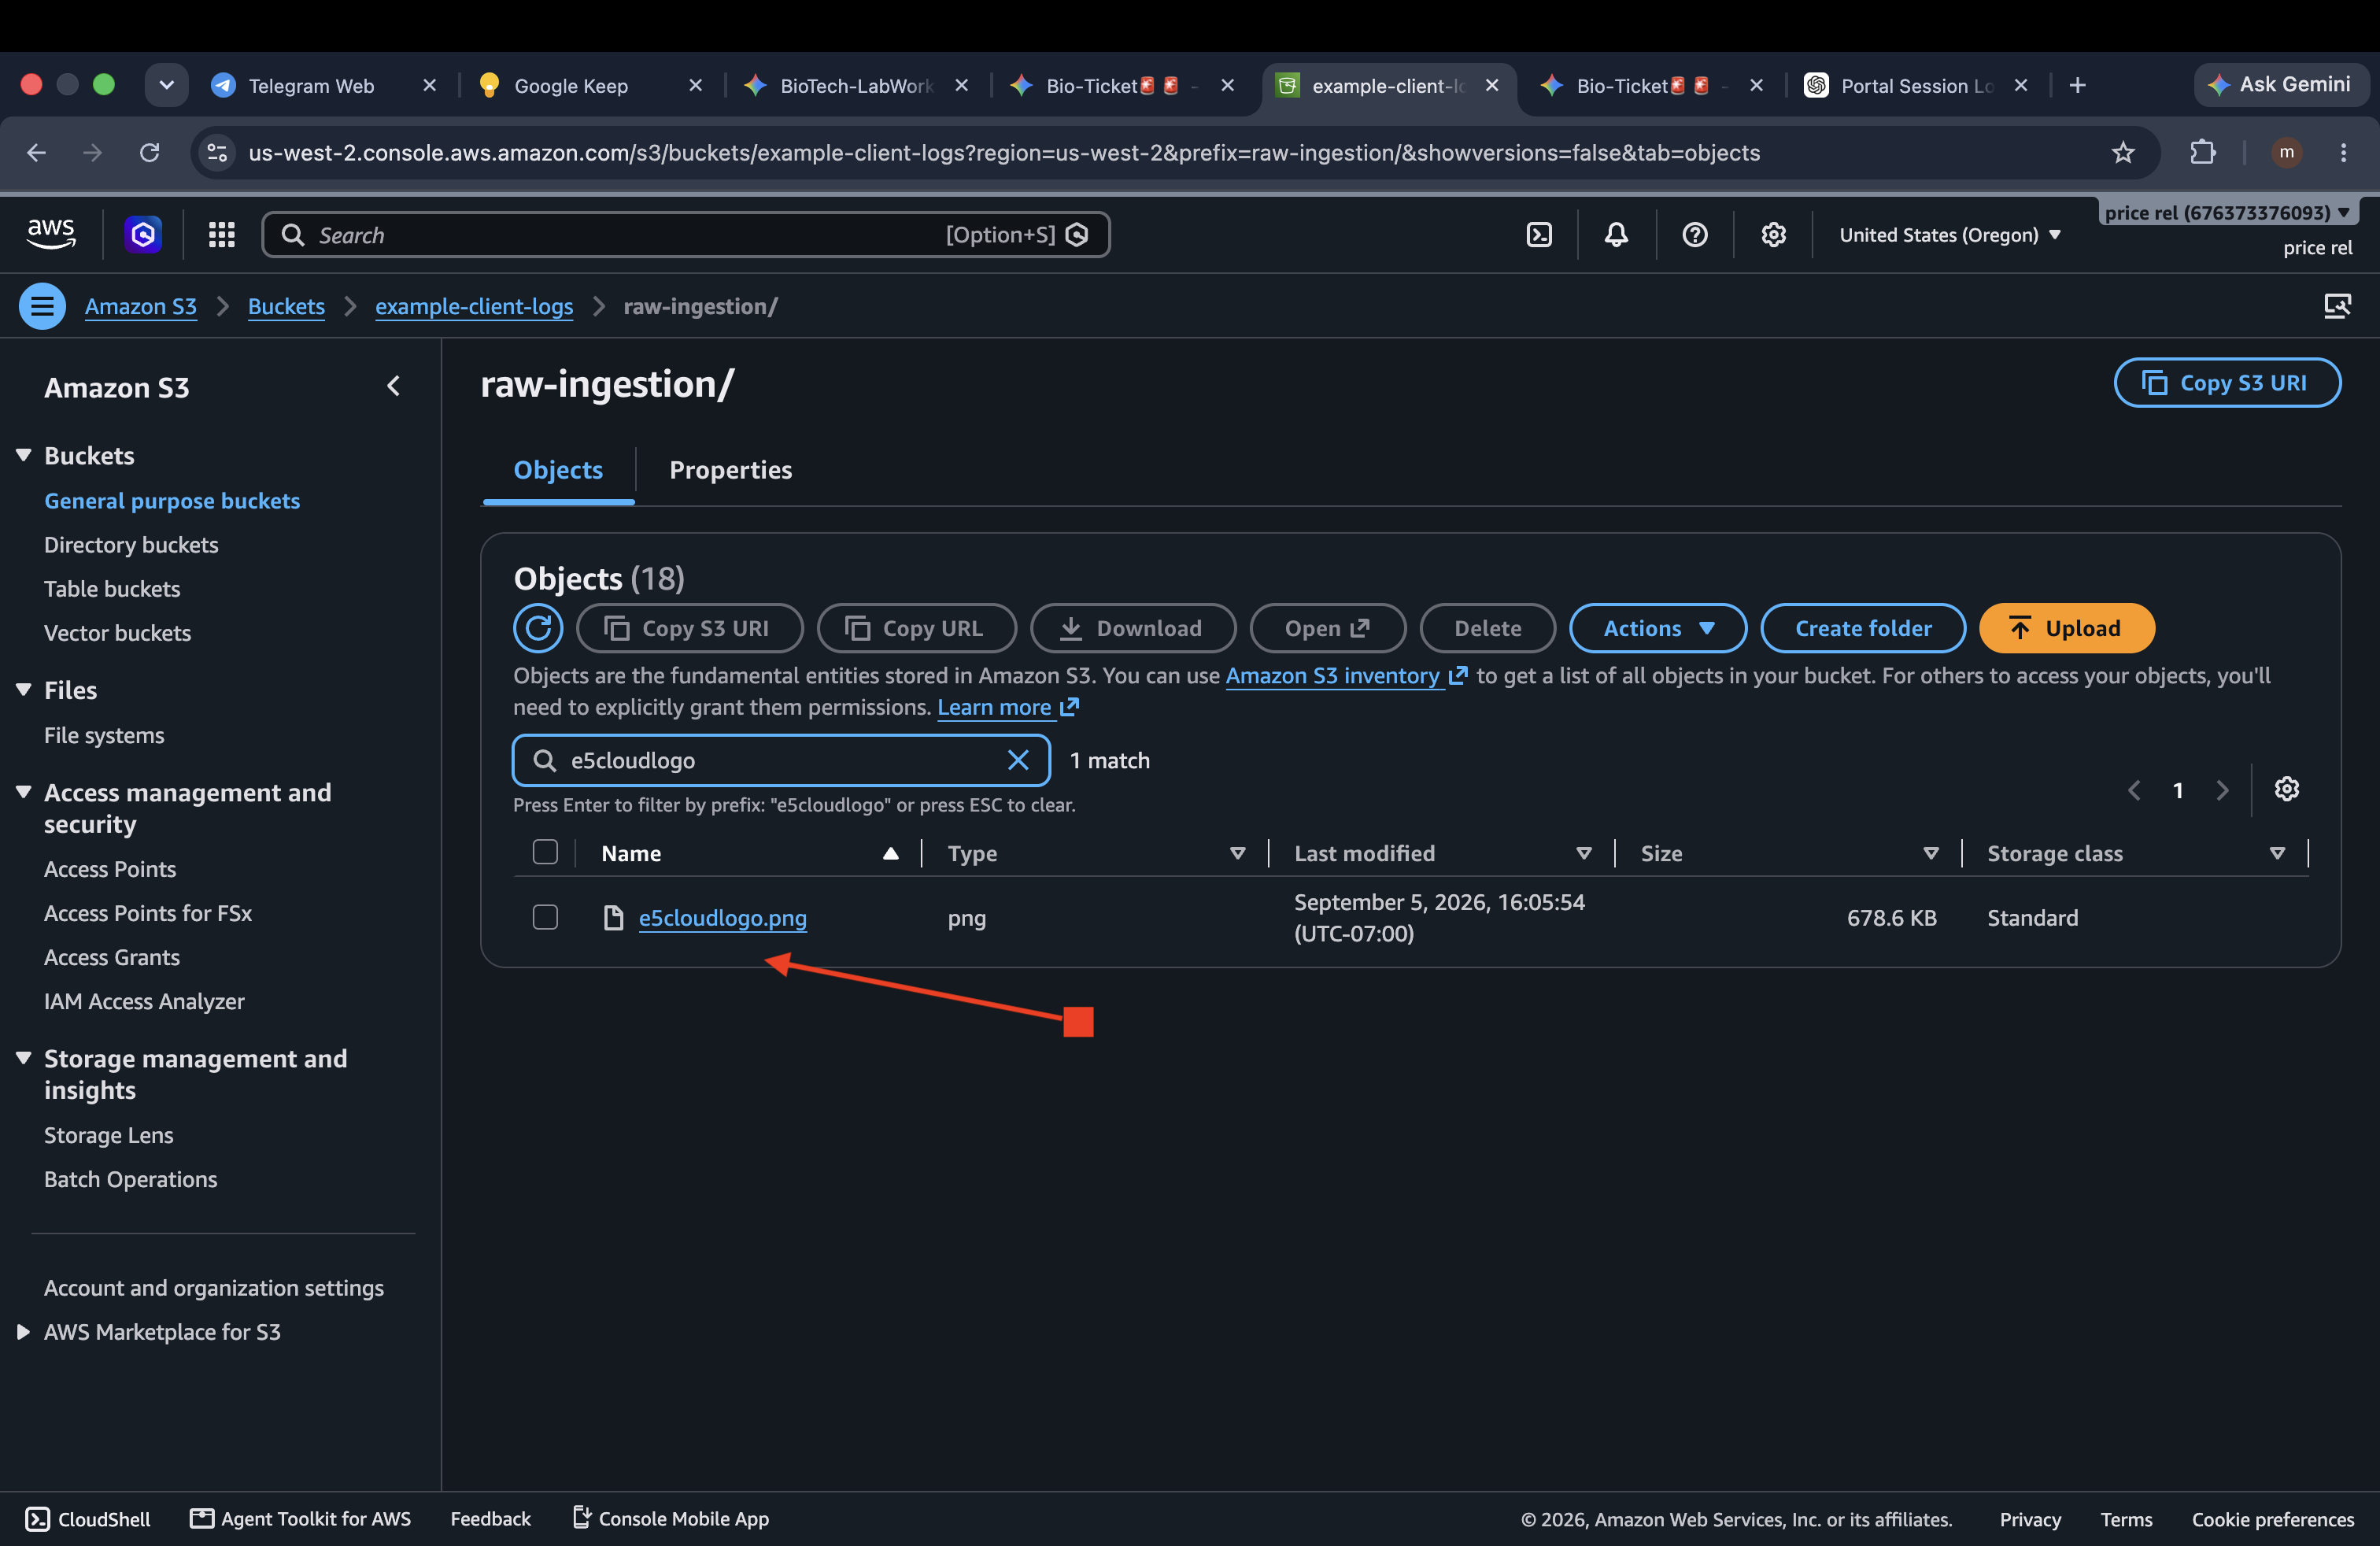Sort by the Storage class column
The width and height of the screenshot is (2380, 1546).
2277,853
